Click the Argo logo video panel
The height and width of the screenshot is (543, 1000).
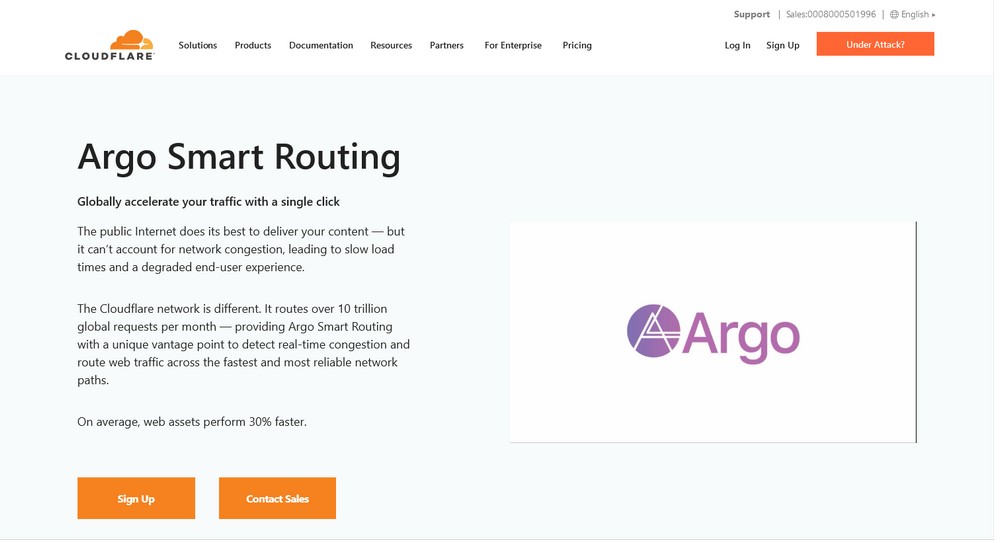(x=713, y=332)
